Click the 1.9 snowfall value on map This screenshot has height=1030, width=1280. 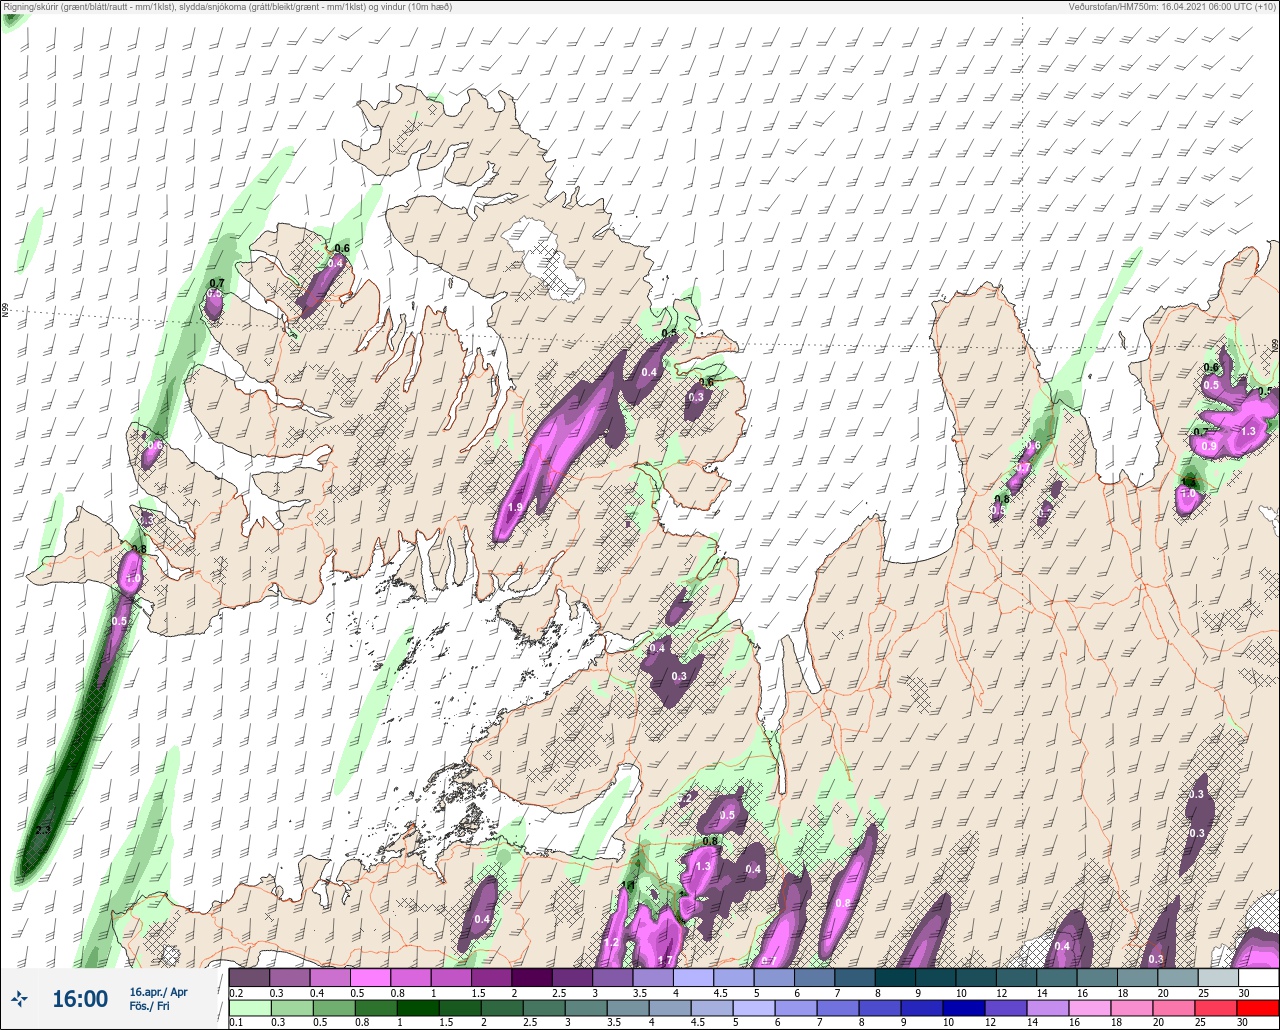click(x=515, y=508)
